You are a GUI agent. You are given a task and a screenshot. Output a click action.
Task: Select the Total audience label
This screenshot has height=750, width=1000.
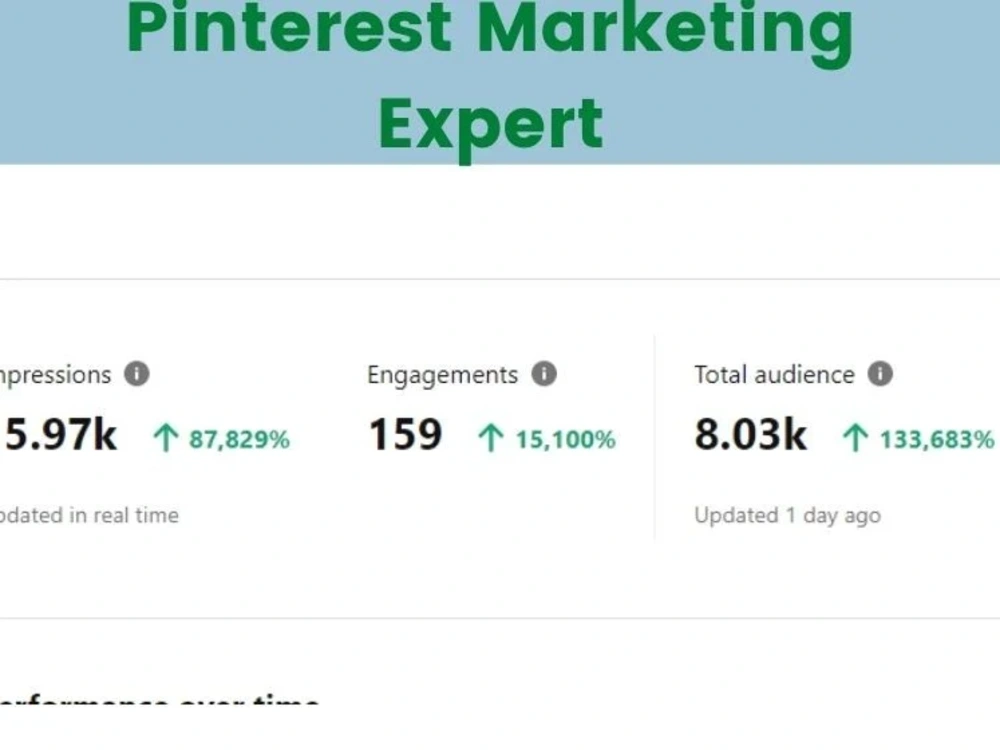774,374
